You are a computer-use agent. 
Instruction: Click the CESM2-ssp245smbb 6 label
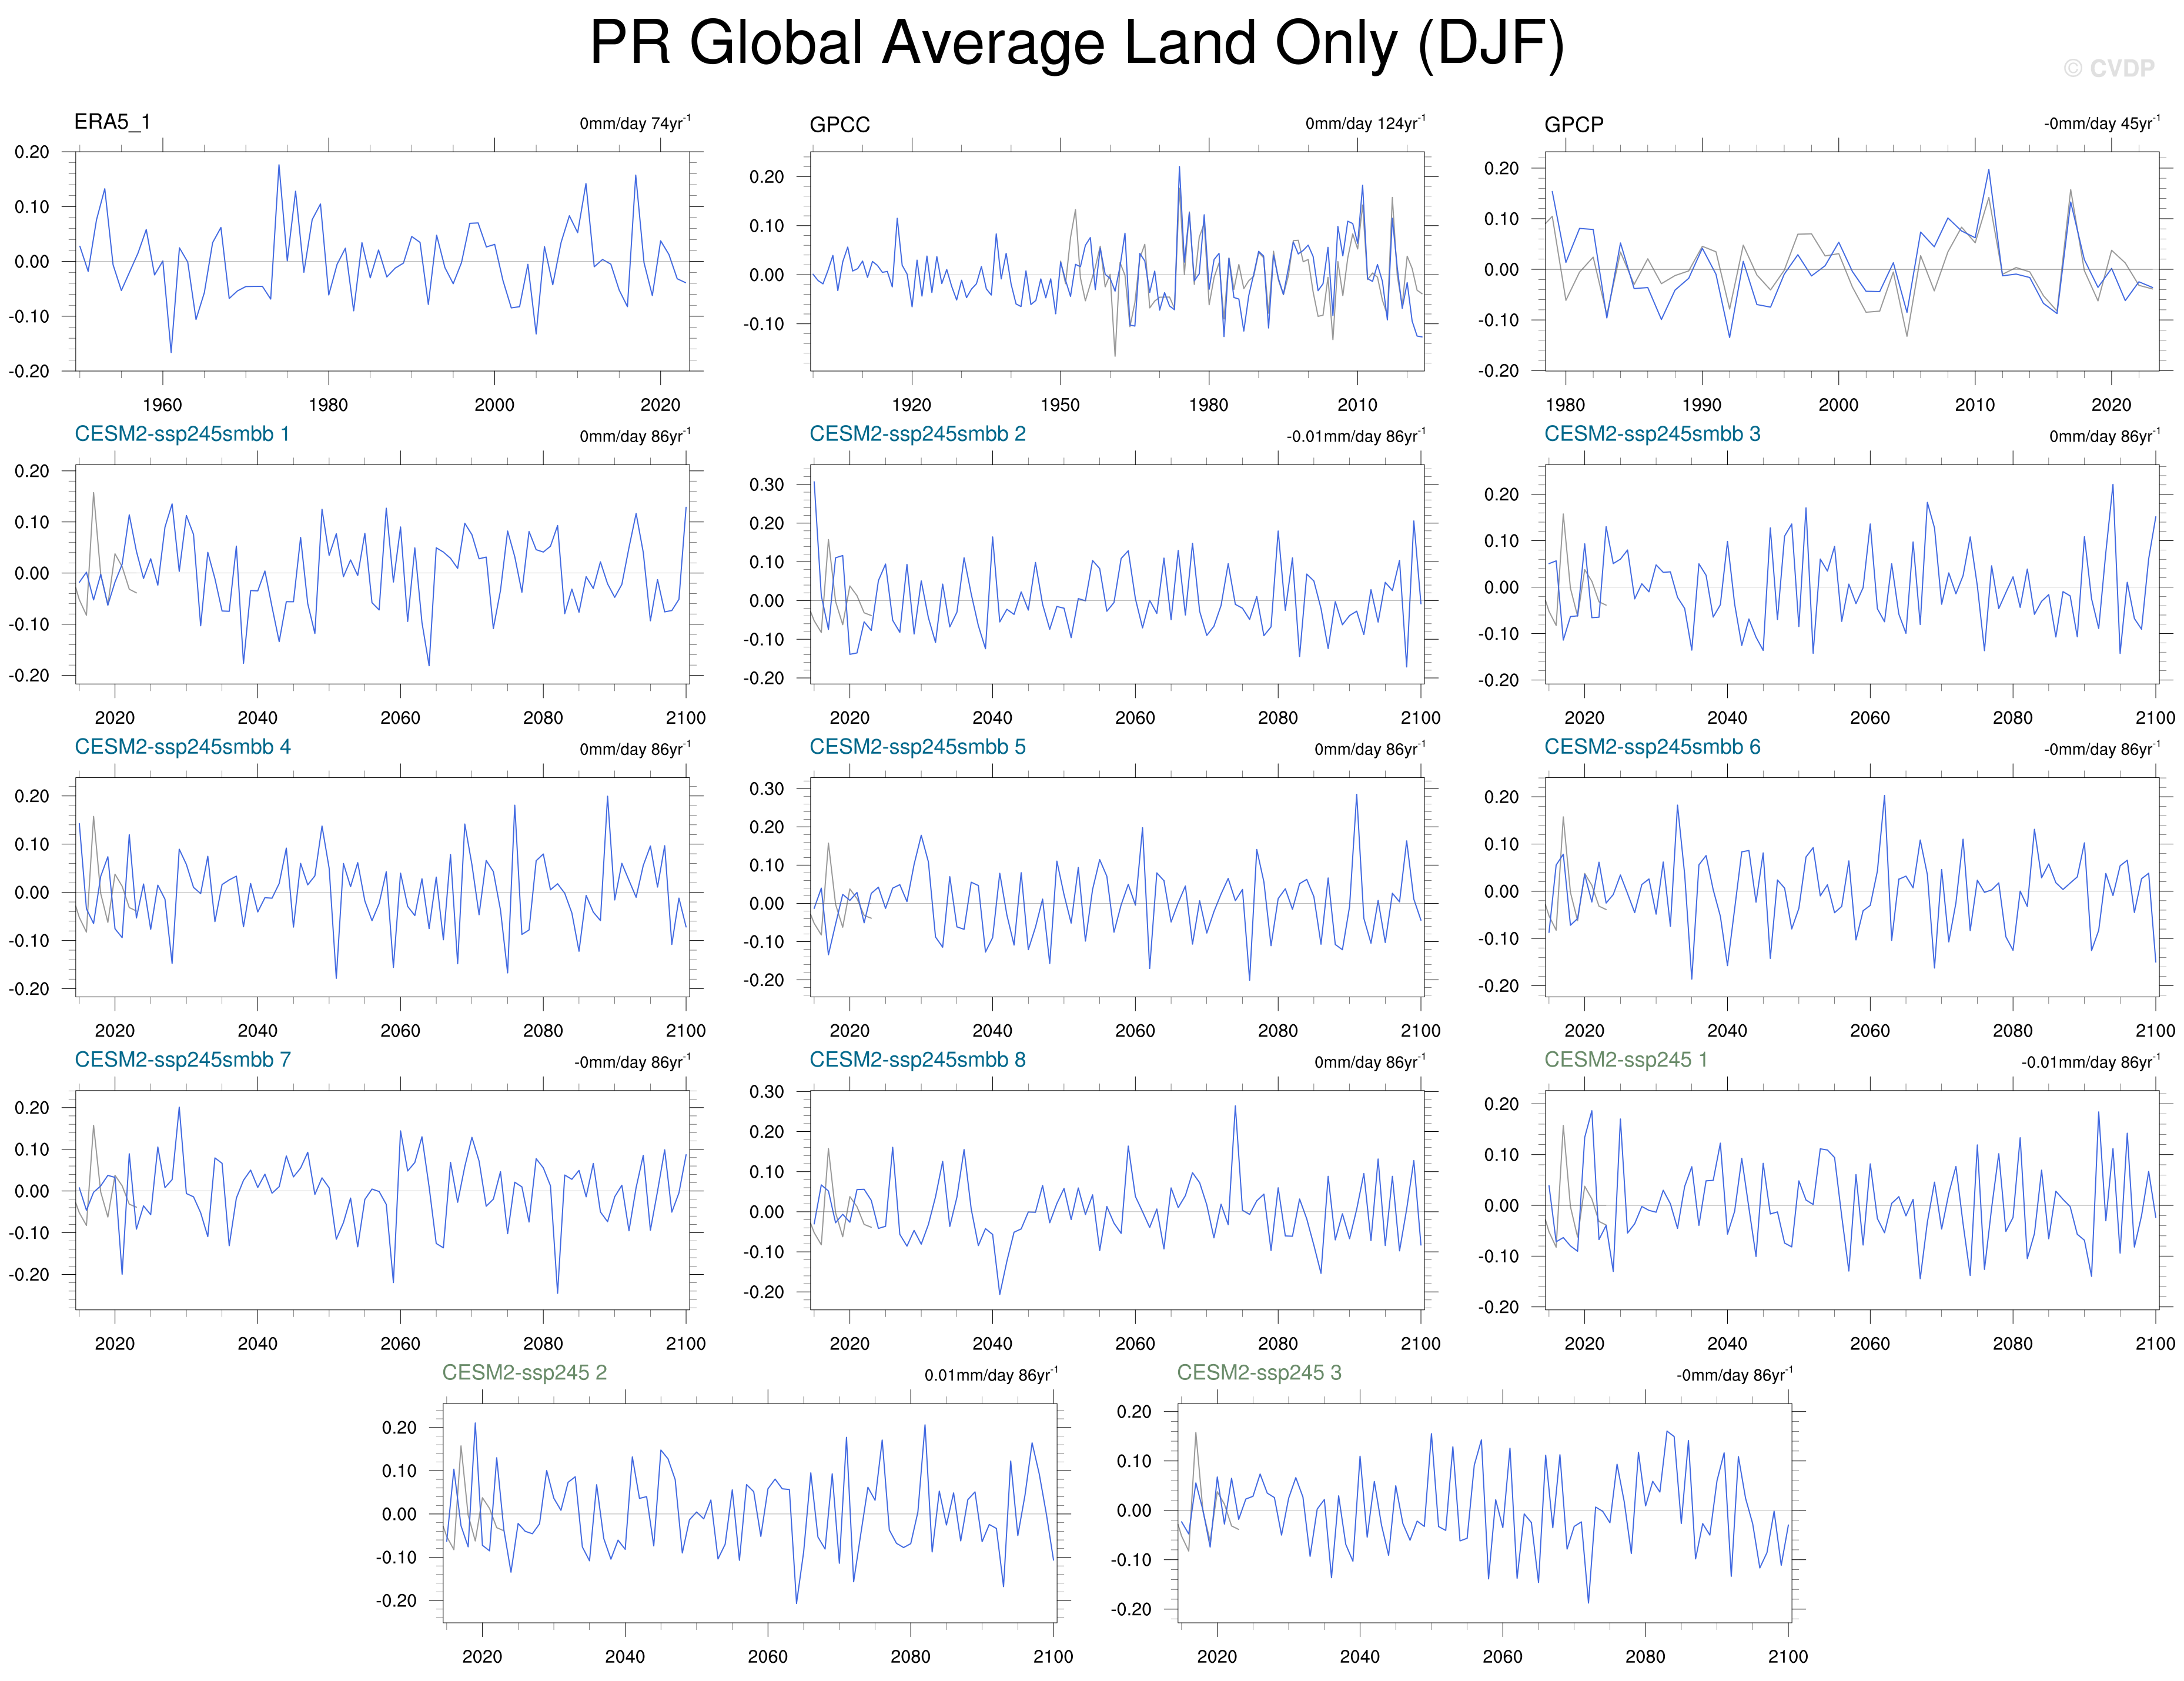[1652, 747]
